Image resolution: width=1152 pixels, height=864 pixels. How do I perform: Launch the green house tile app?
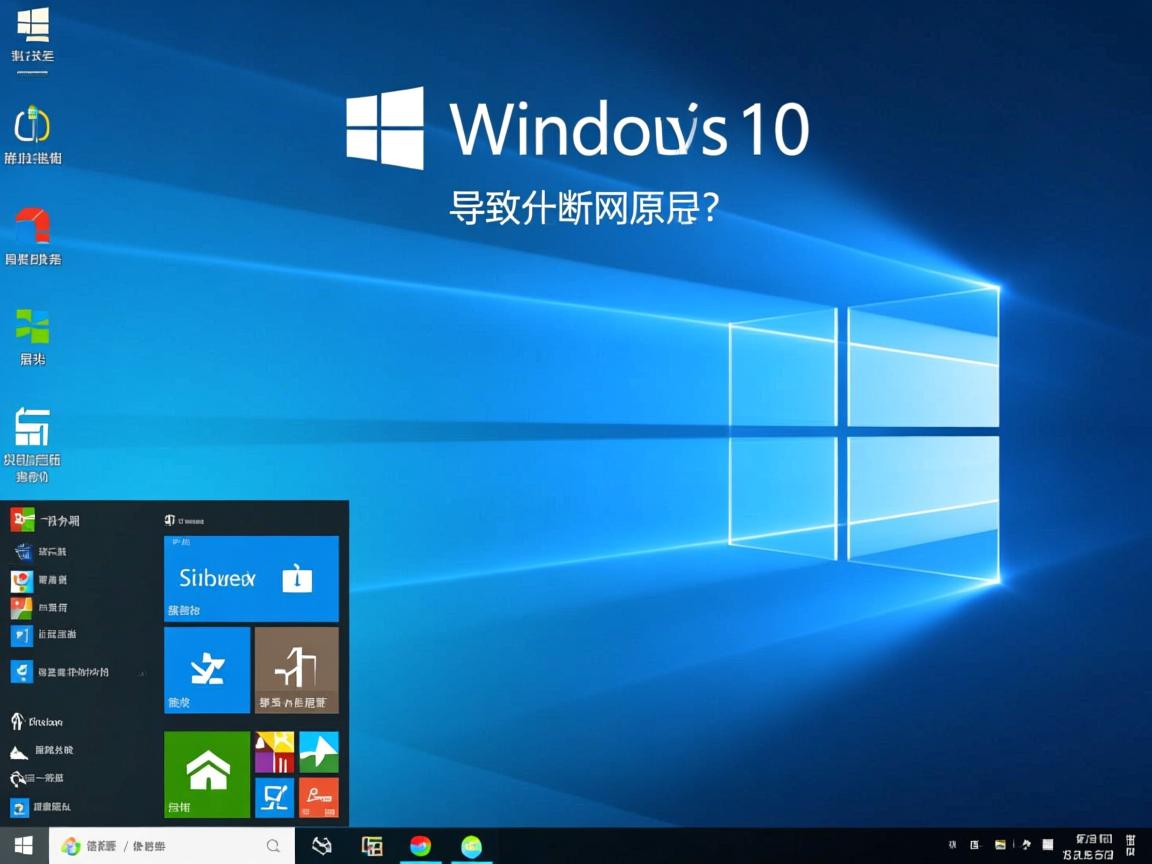coord(206,773)
